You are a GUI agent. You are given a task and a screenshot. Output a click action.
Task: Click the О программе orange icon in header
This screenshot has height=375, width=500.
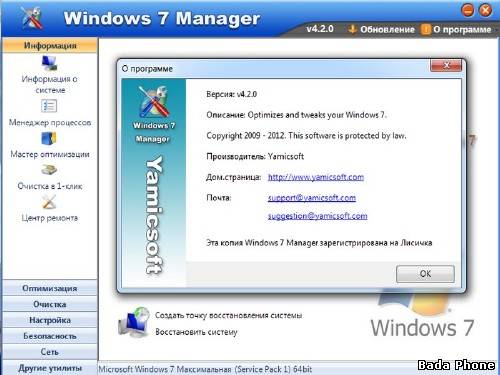click(426, 29)
